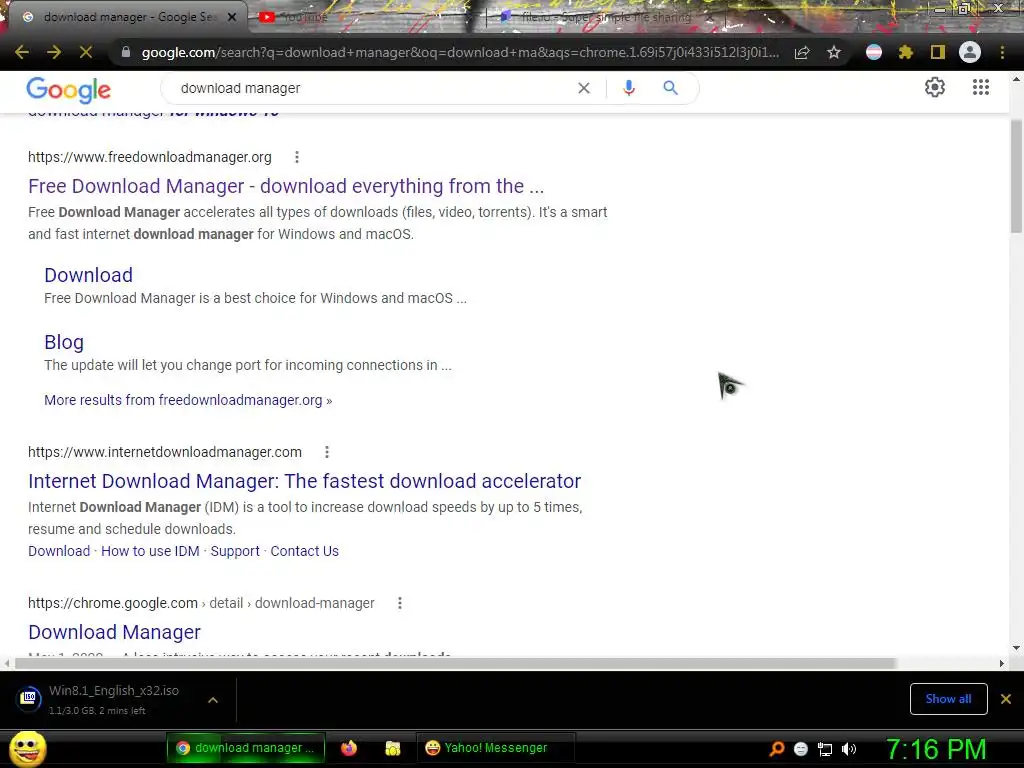
Task: Close the downloads bar
Action: pyautogui.click(x=1006, y=699)
